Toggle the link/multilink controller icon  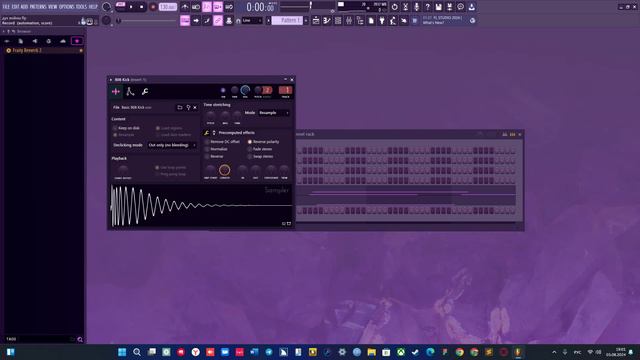click(x=218, y=20)
